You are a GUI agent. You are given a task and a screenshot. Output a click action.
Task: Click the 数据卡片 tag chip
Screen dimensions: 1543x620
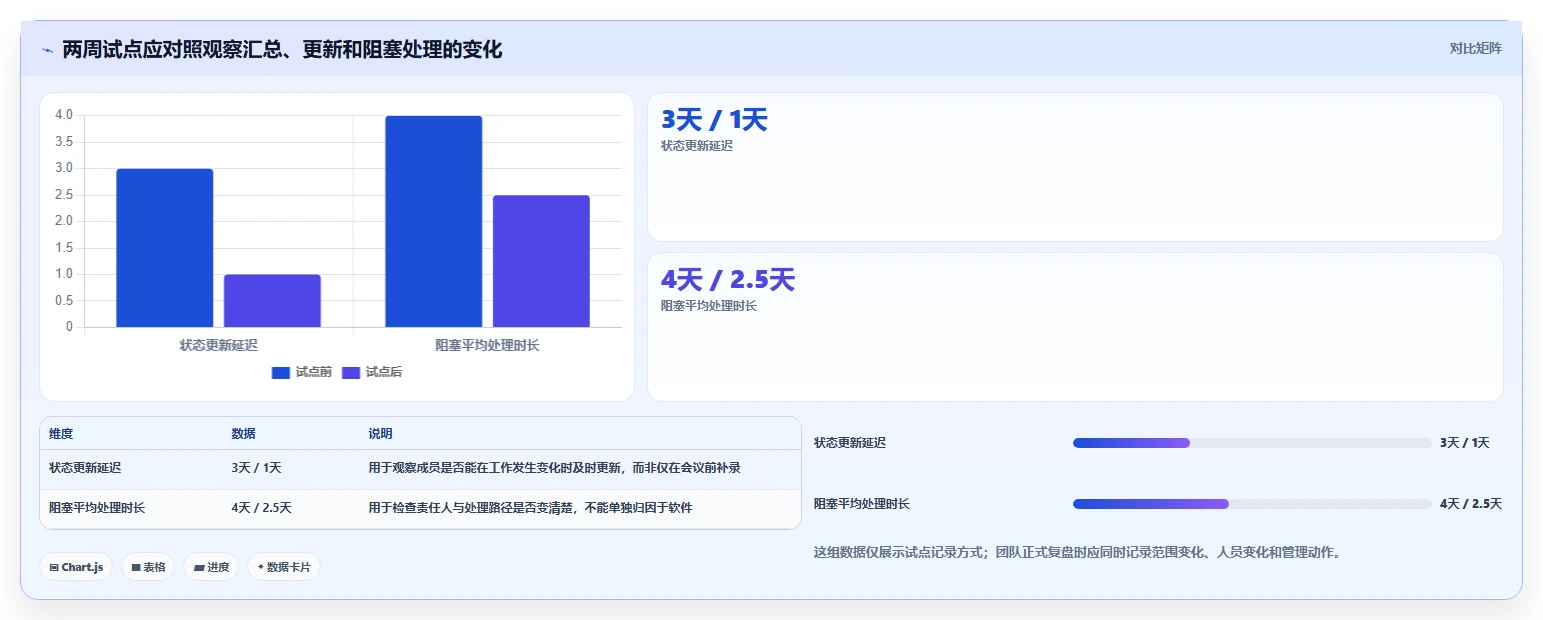(x=284, y=567)
